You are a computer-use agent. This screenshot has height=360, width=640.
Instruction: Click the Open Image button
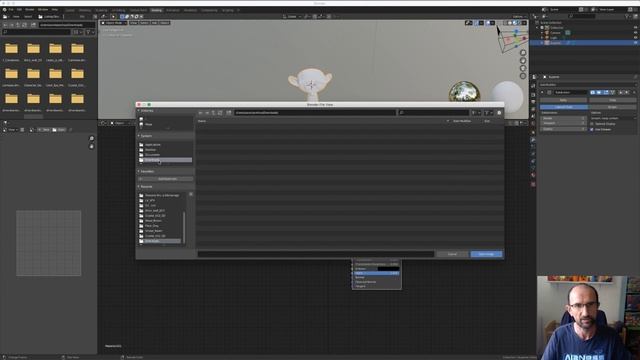pyautogui.click(x=486, y=254)
